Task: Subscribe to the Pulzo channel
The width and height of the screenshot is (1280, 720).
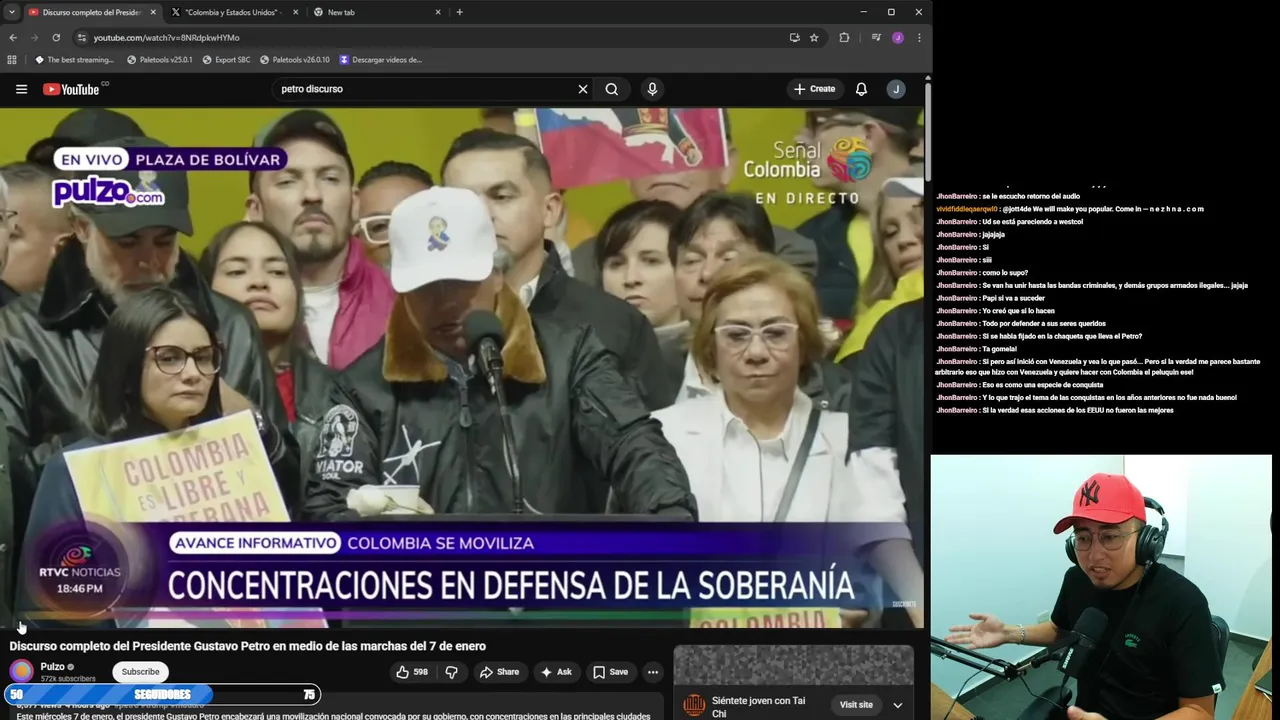Action: point(140,672)
